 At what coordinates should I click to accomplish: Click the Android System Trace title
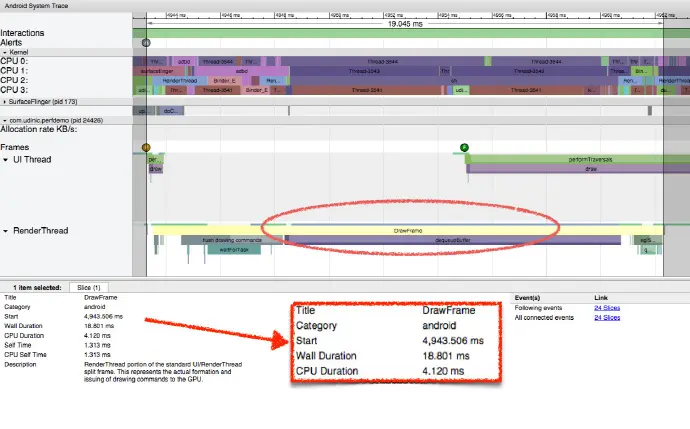click(37, 6)
